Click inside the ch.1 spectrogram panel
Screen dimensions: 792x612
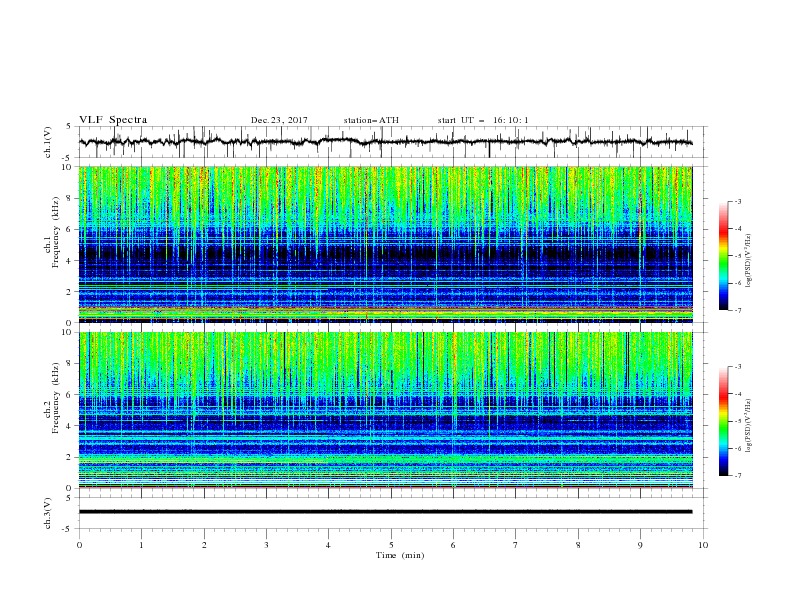pos(386,244)
